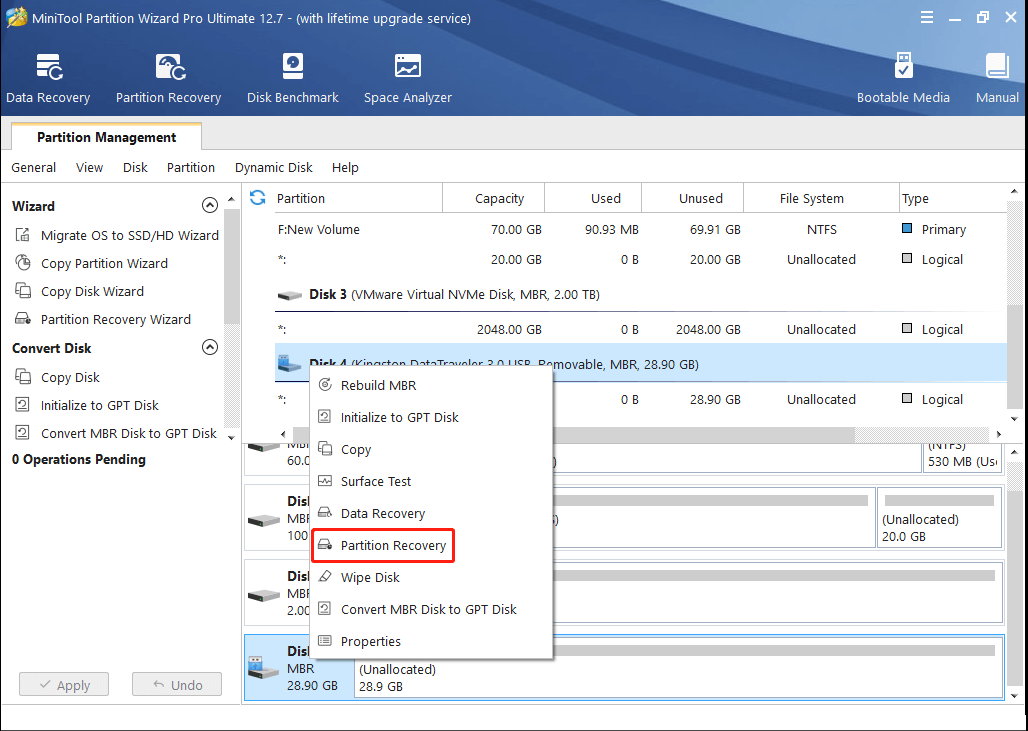Image resolution: width=1028 pixels, height=731 pixels.
Task: Click the Undo button
Action: [x=177, y=684]
